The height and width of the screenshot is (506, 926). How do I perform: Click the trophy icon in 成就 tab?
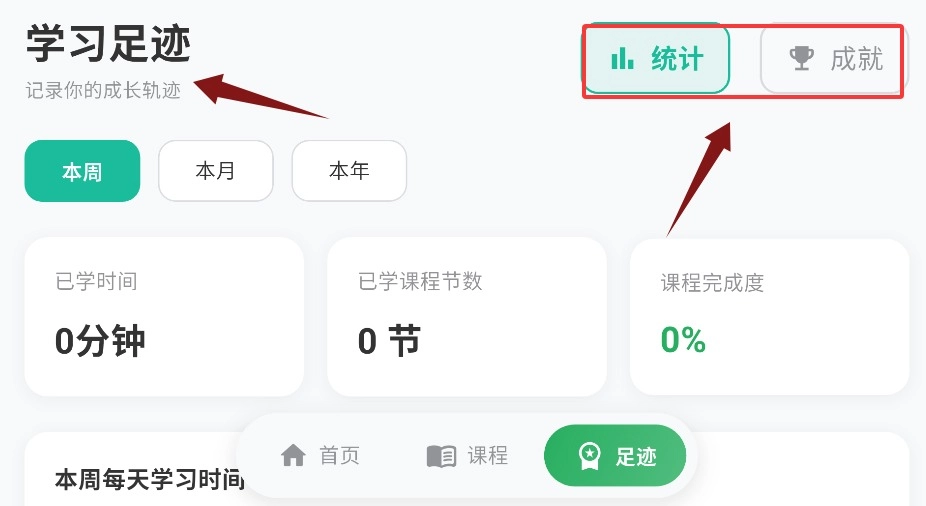pyautogui.click(x=801, y=58)
